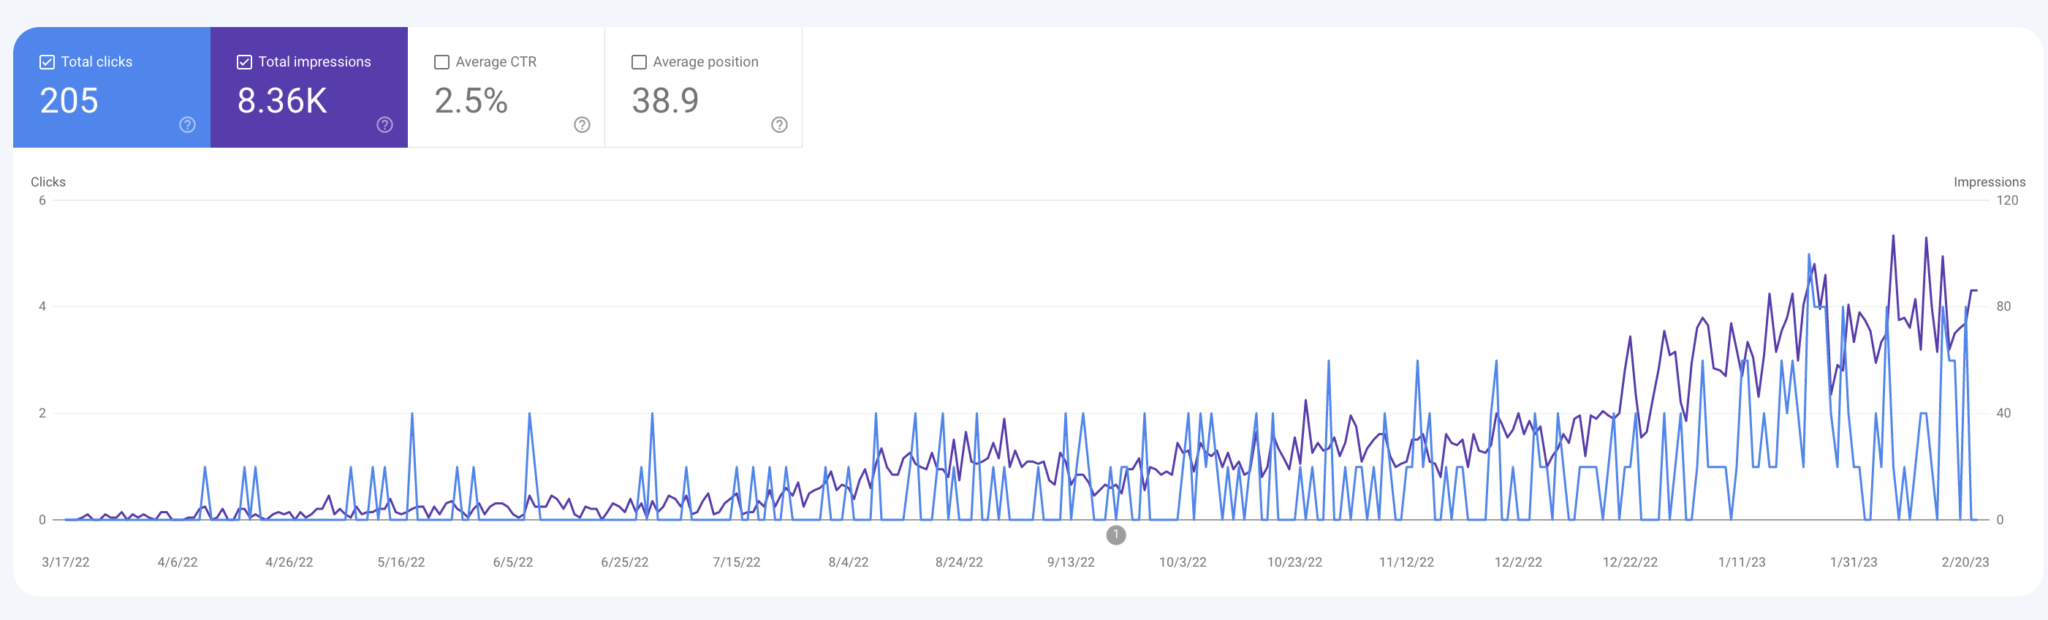This screenshot has width=2048, height=620.
Task: Open help icon on Total clicks card
Action: click(187, 125)
